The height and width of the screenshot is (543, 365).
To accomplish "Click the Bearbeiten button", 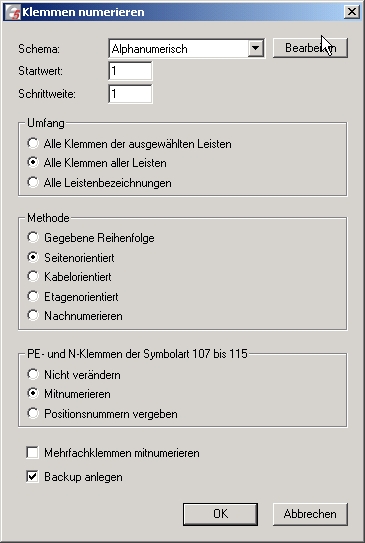I will point(310,48).
